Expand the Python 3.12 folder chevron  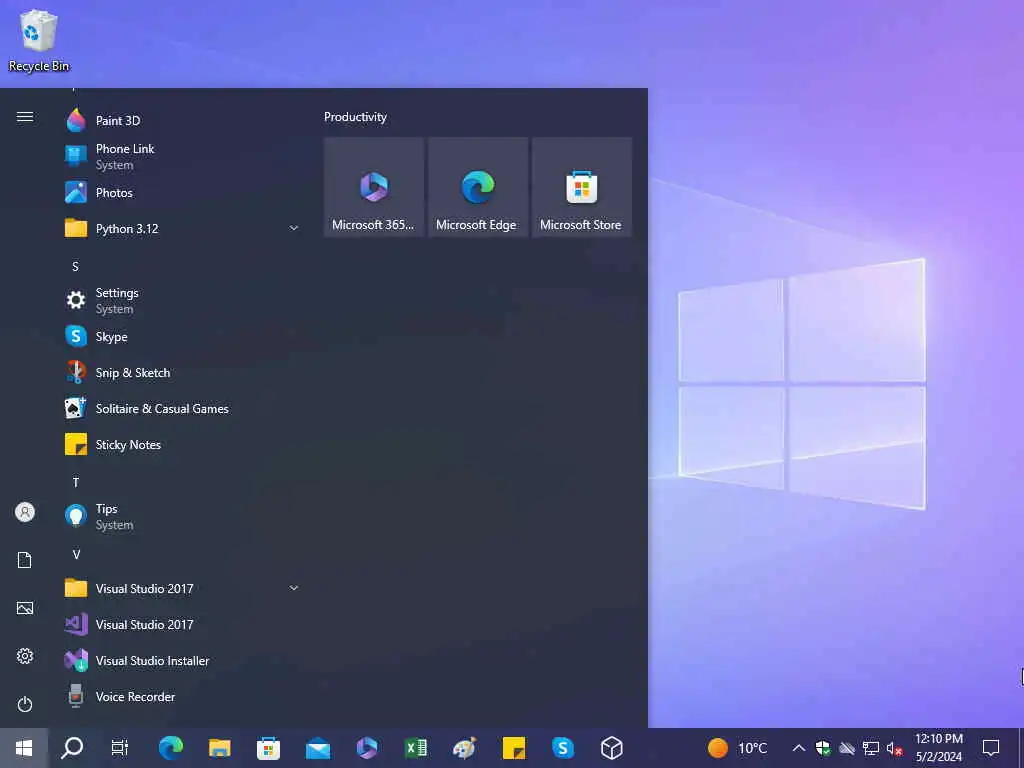(294, 228)
